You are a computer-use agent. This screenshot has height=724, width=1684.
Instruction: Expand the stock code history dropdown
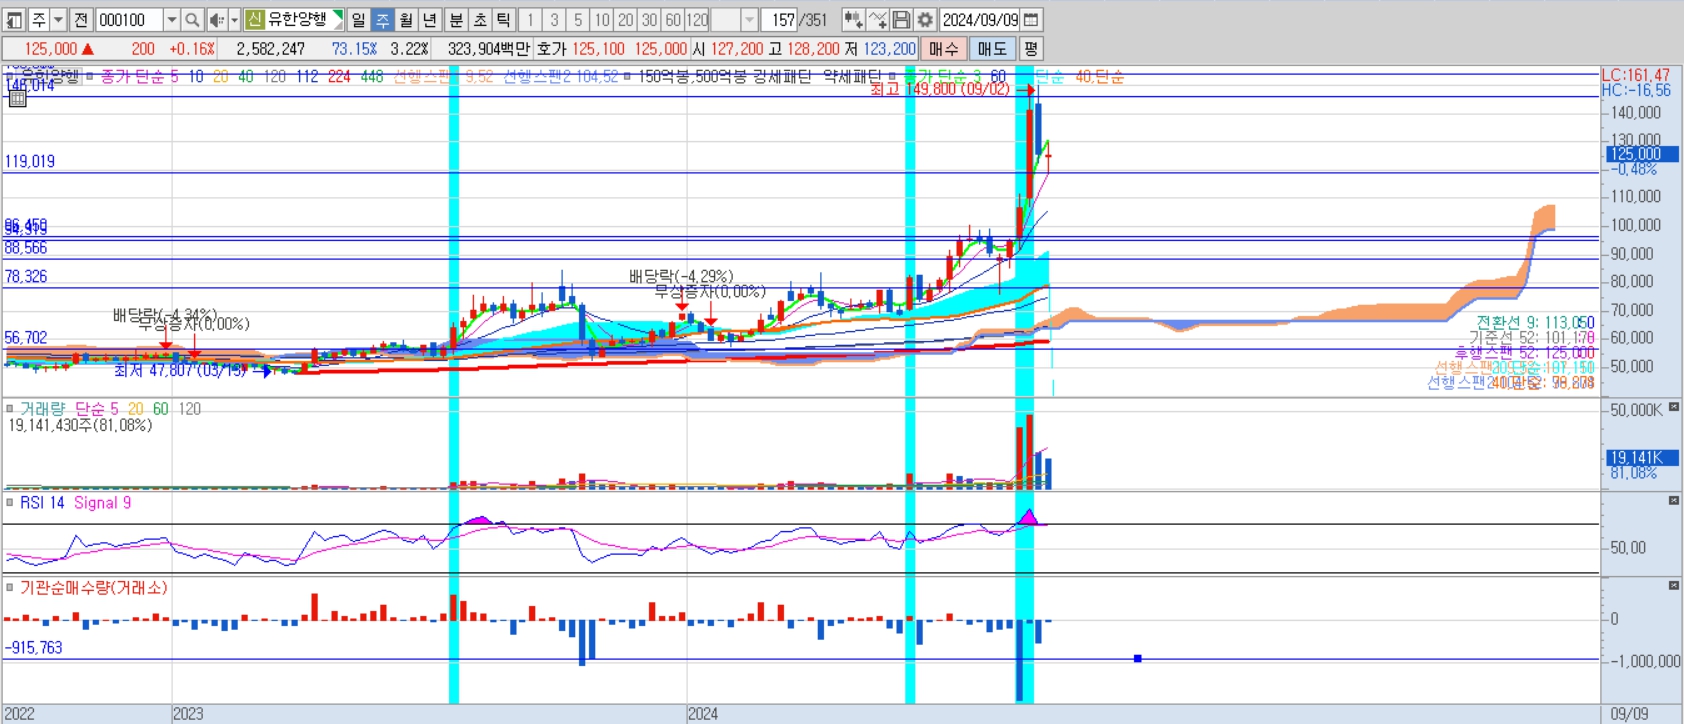click(x=171, y=19)
